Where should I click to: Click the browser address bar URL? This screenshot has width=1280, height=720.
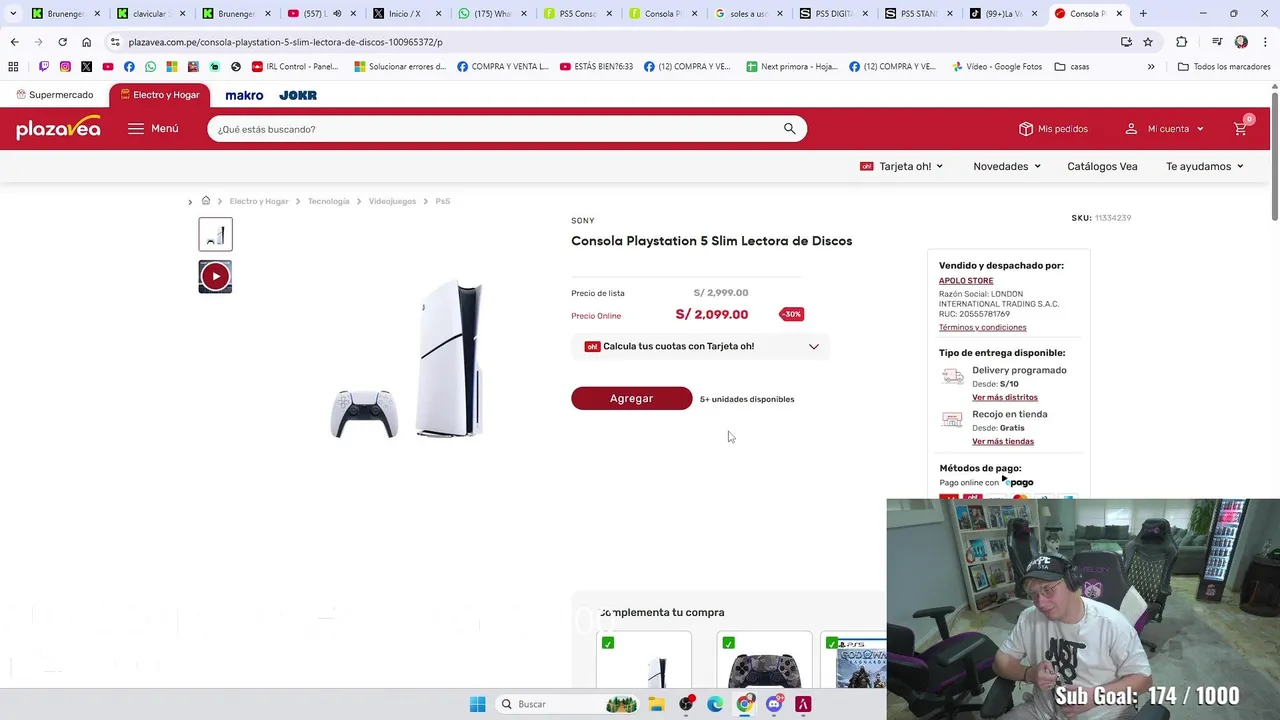[x=285, y=42]
